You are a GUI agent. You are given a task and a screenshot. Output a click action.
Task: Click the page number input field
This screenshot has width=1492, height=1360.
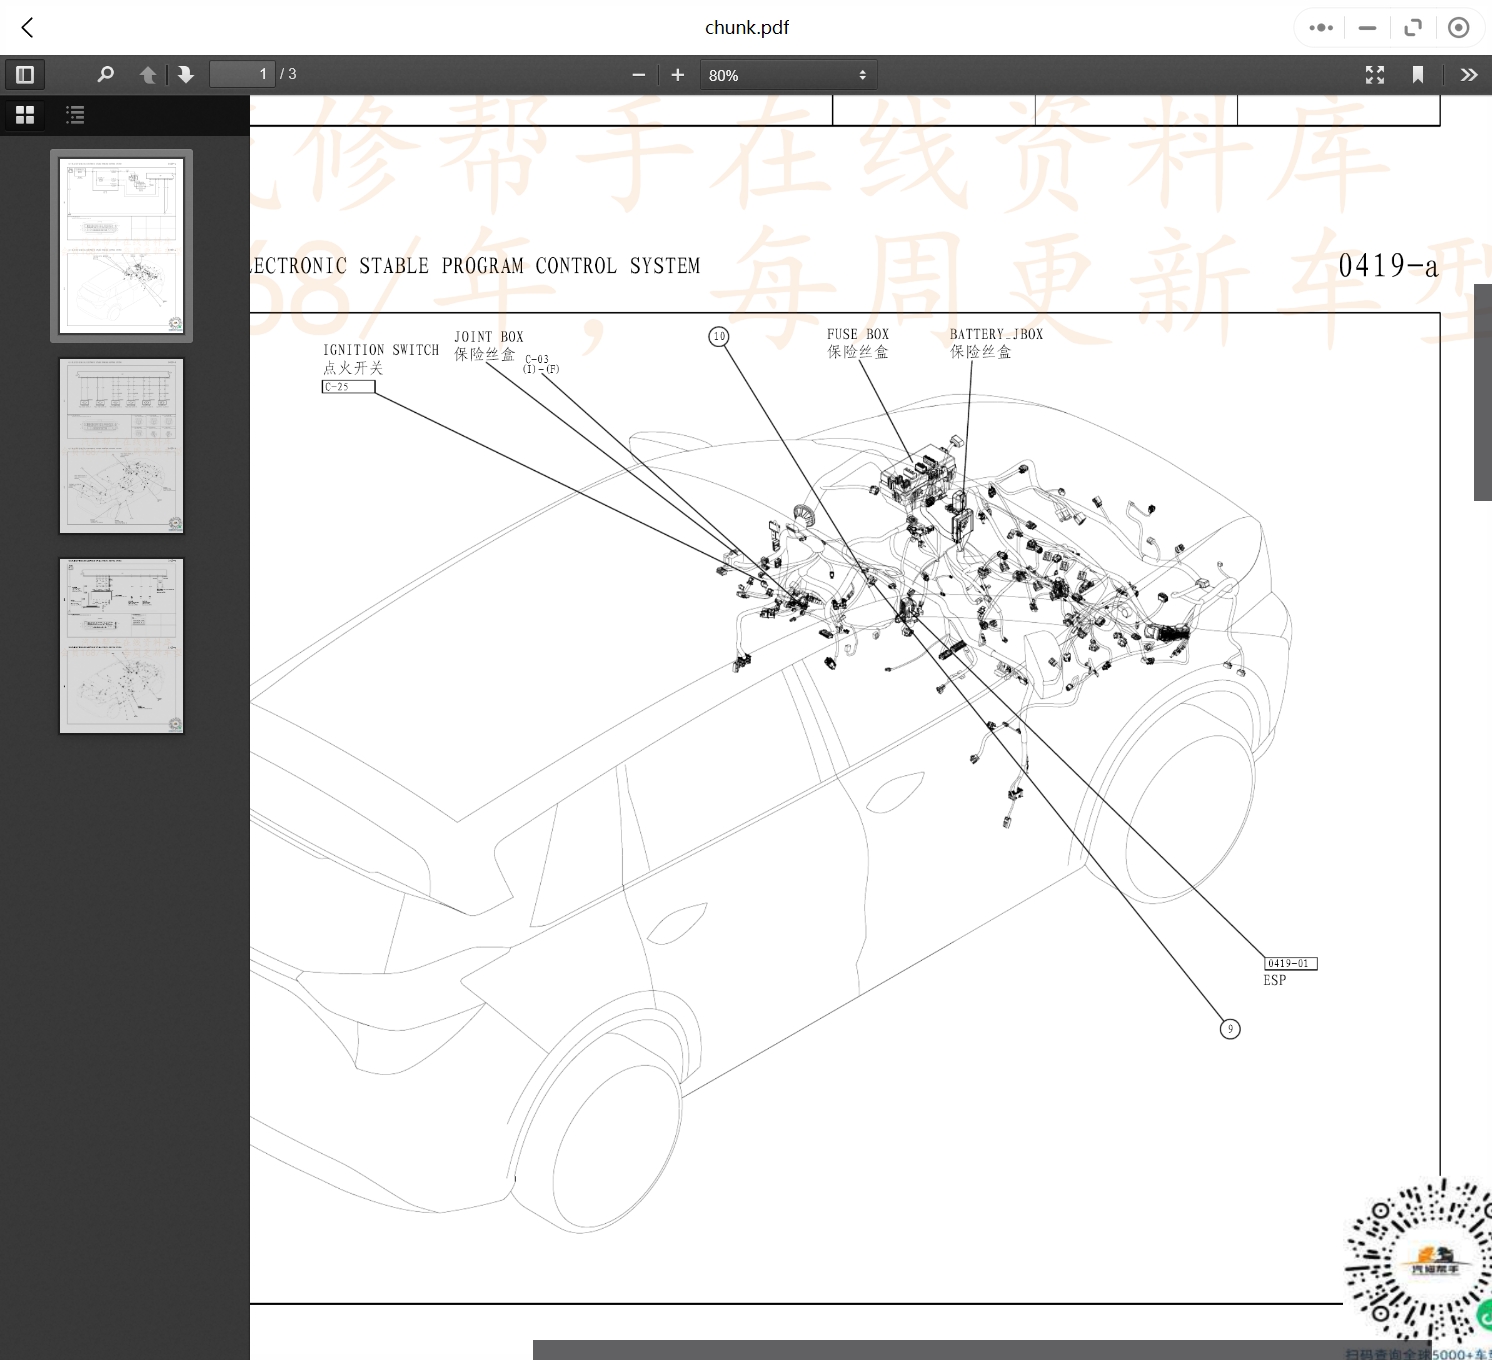(242, 75)
